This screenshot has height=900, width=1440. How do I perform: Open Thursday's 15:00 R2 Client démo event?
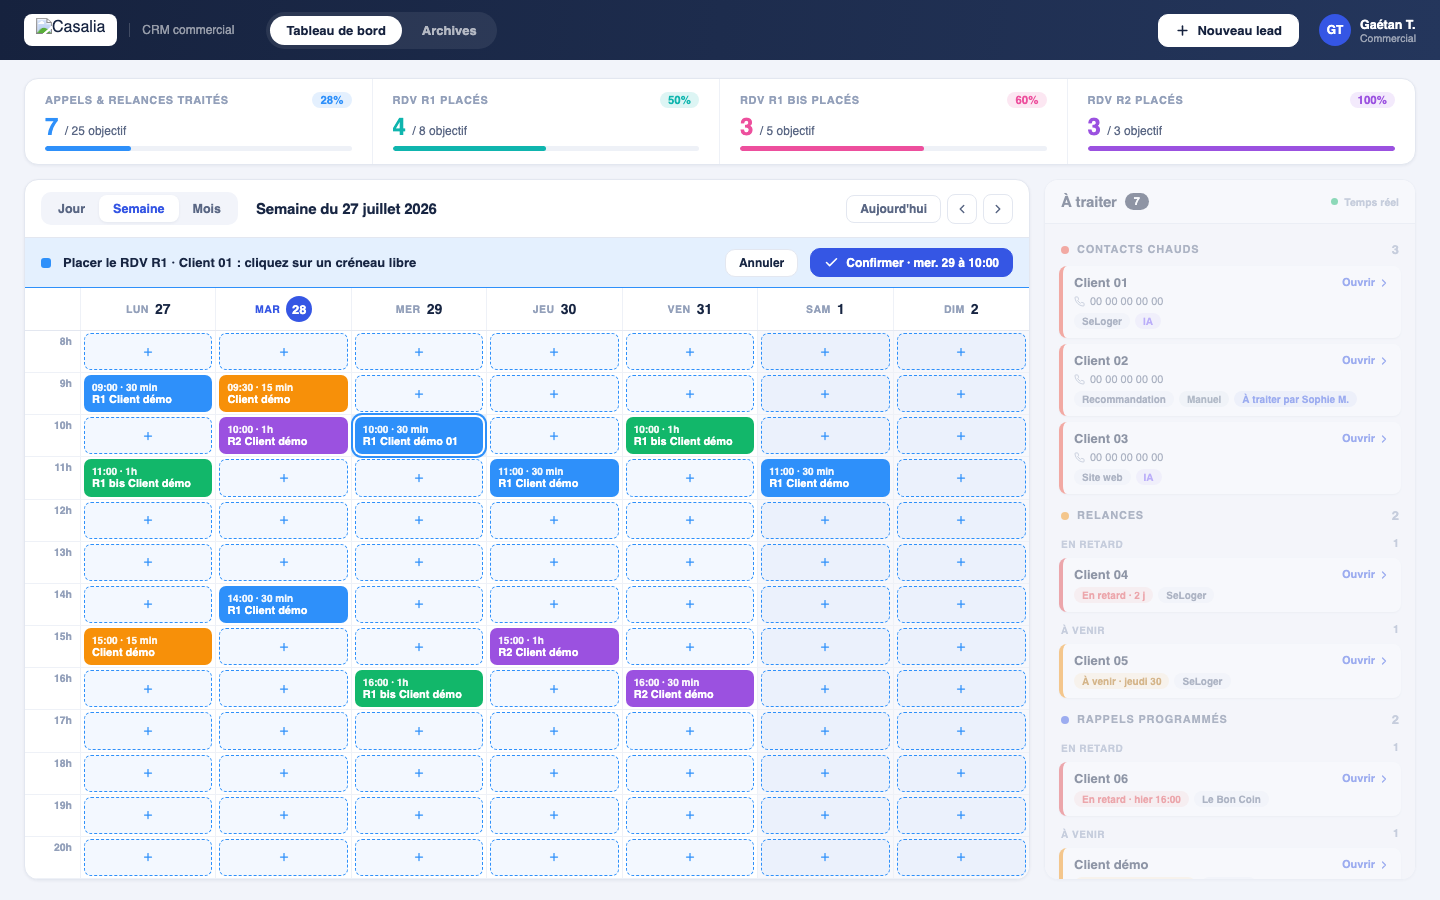click(554, 646)
